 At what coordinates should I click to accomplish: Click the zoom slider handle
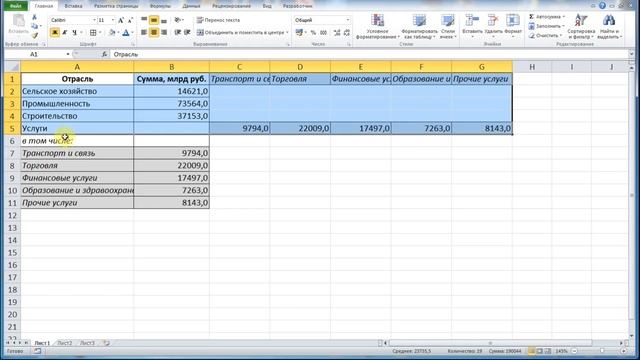(x=602, y=351)
